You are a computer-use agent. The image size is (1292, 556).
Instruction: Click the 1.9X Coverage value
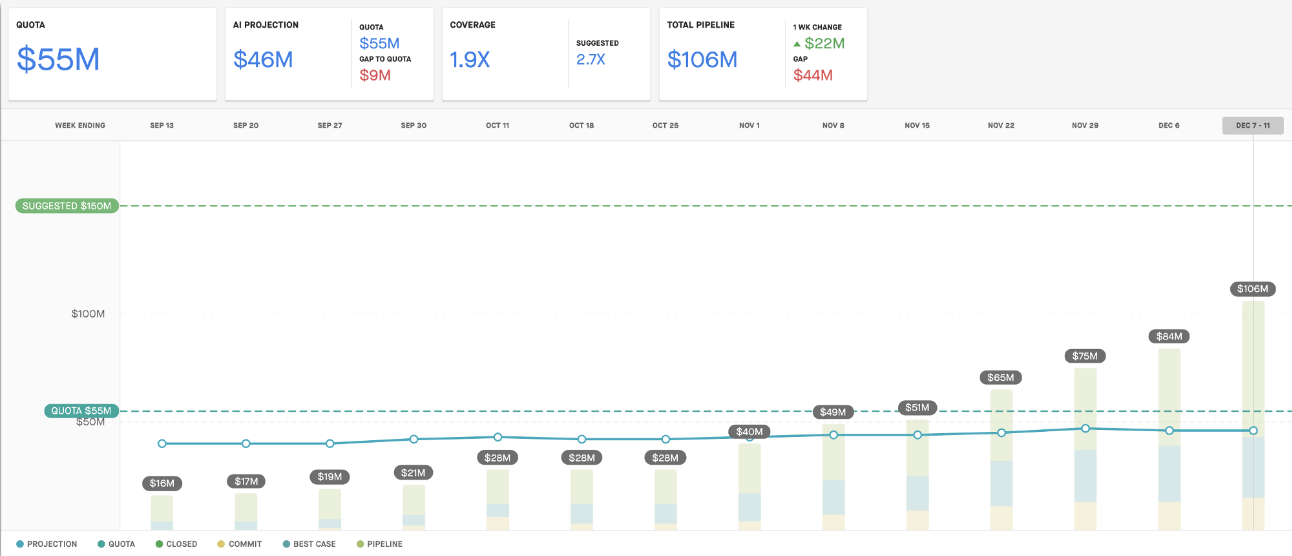tap(470, 60)
